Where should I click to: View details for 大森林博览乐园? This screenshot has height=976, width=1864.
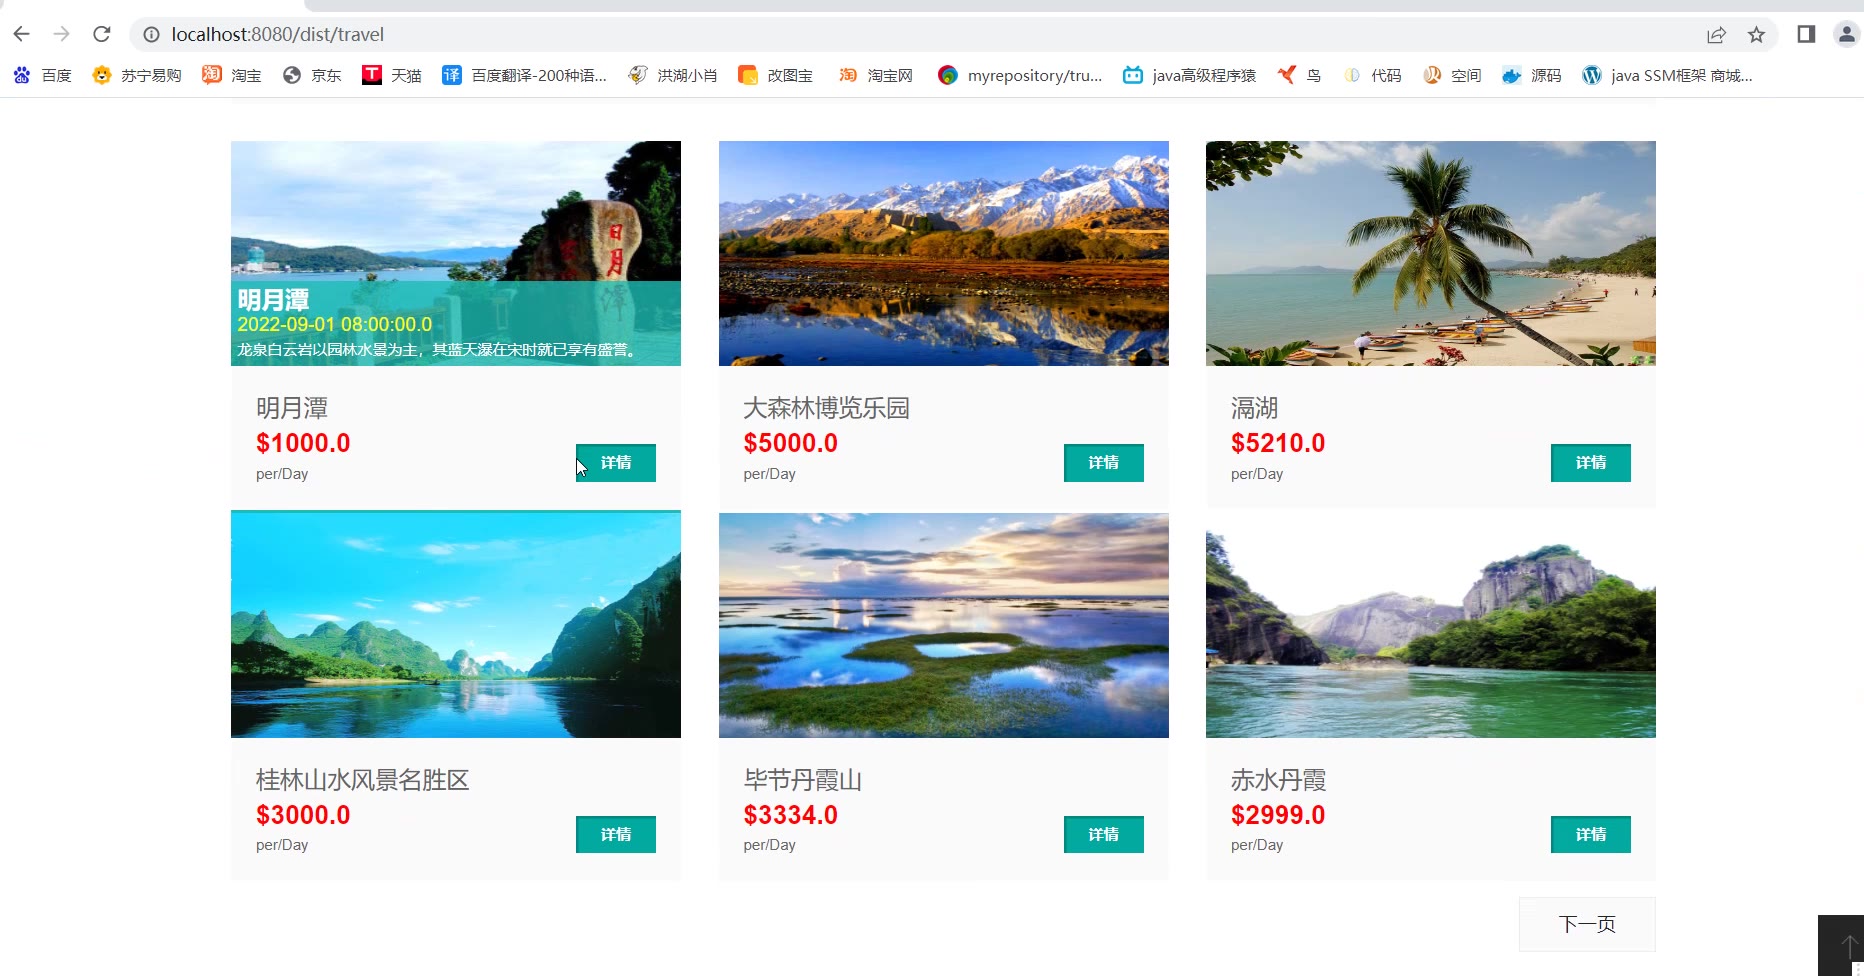(x=1103, y=463)
